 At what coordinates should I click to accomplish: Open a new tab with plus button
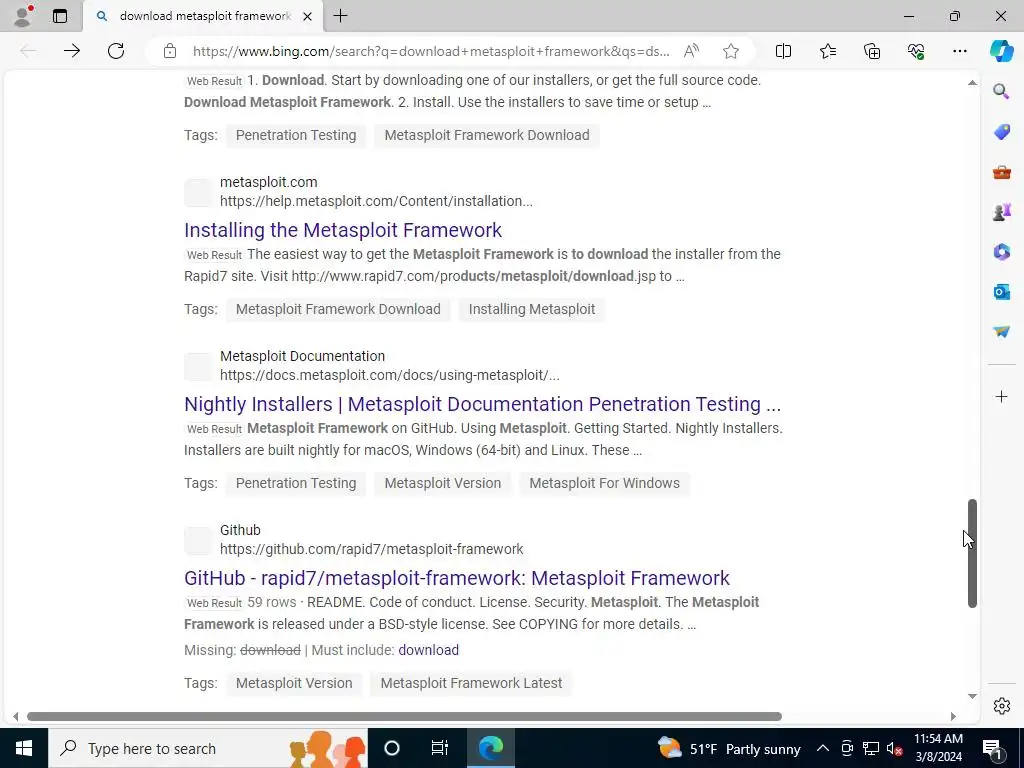coord(340,16)
